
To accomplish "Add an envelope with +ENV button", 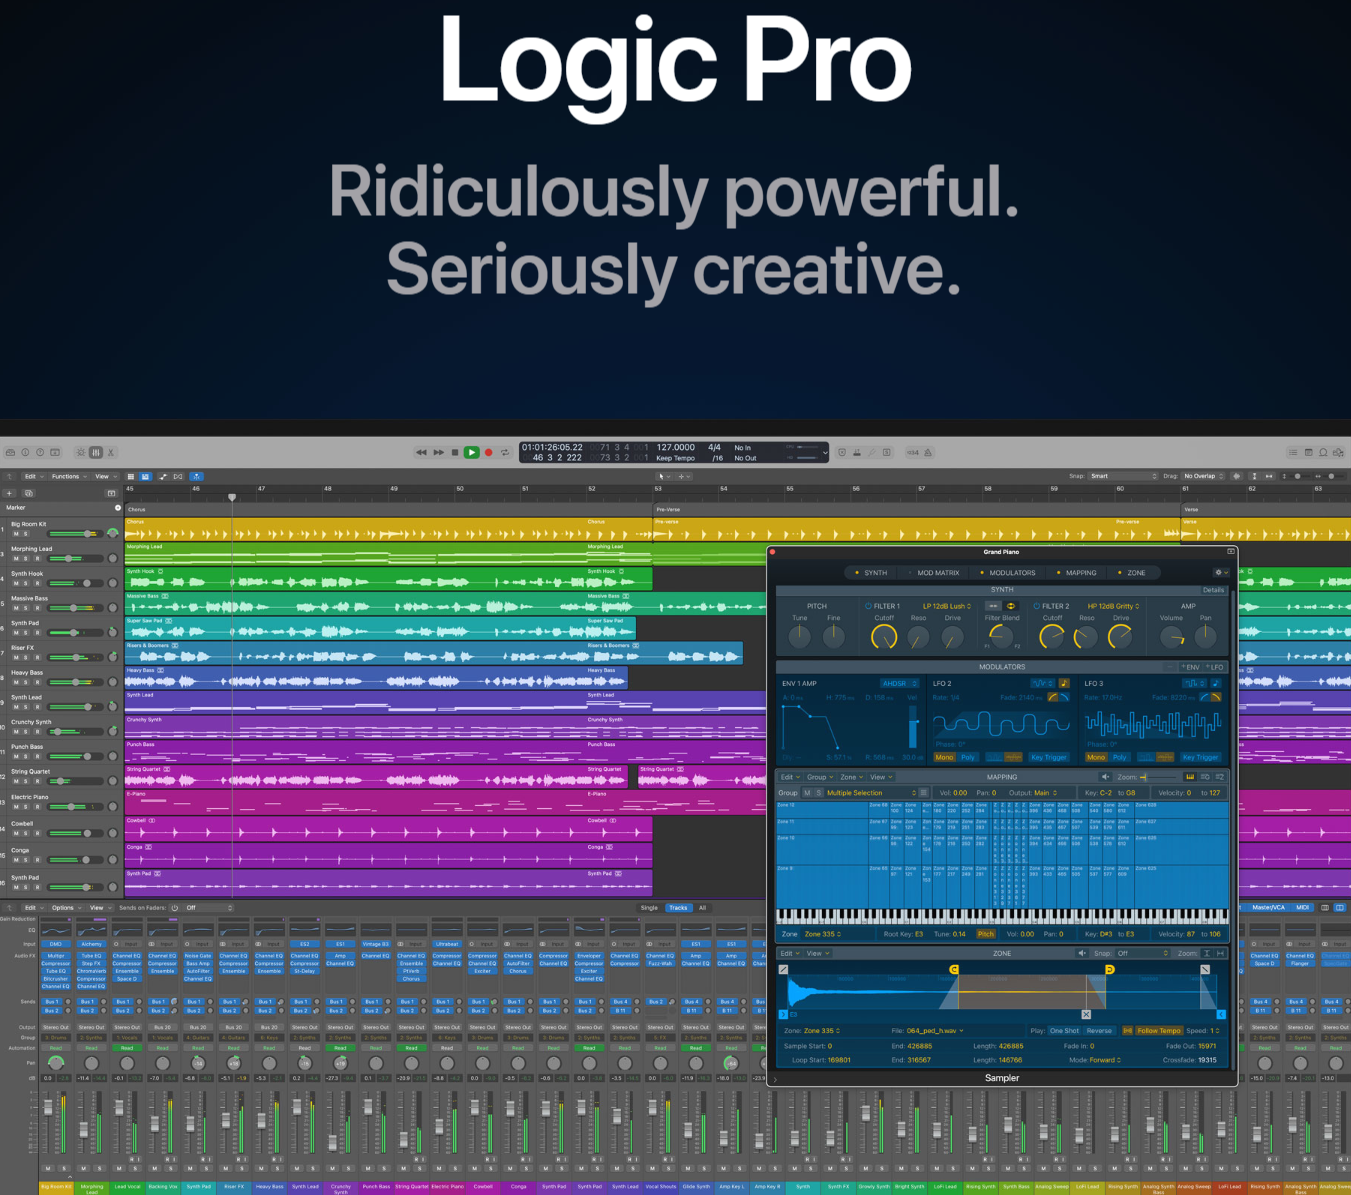I will 1190,667.
